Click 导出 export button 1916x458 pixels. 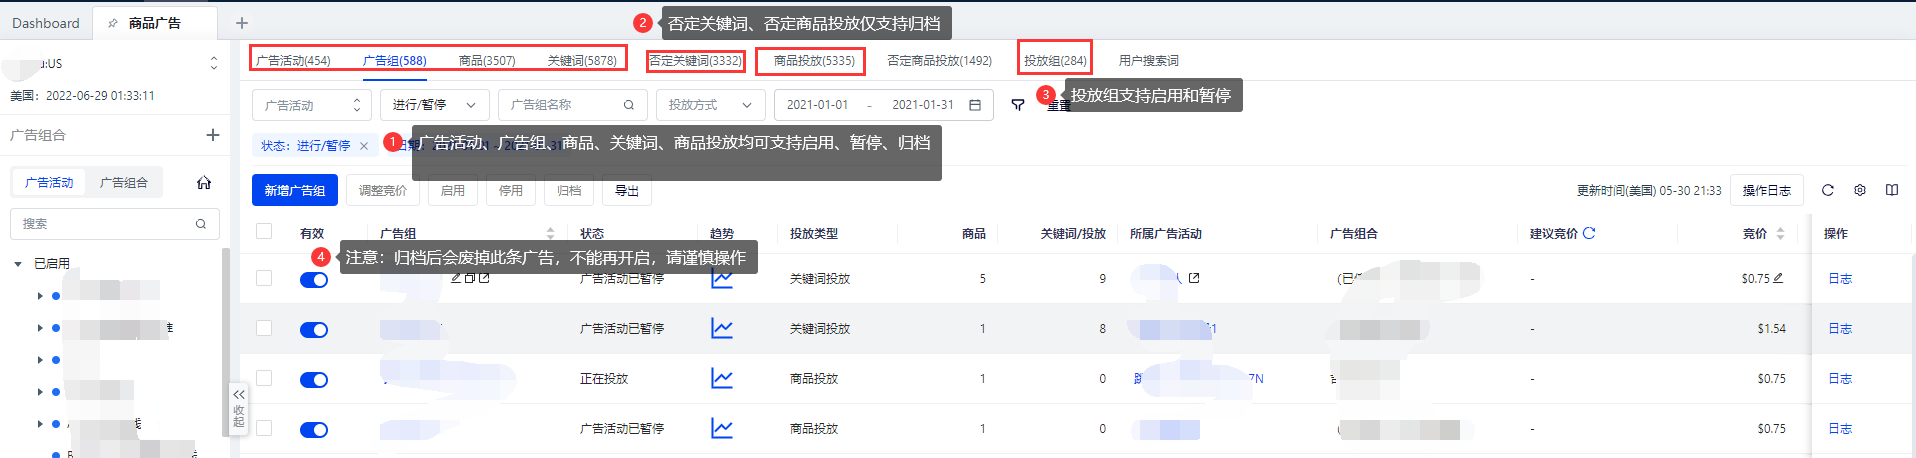pos(627,190)
